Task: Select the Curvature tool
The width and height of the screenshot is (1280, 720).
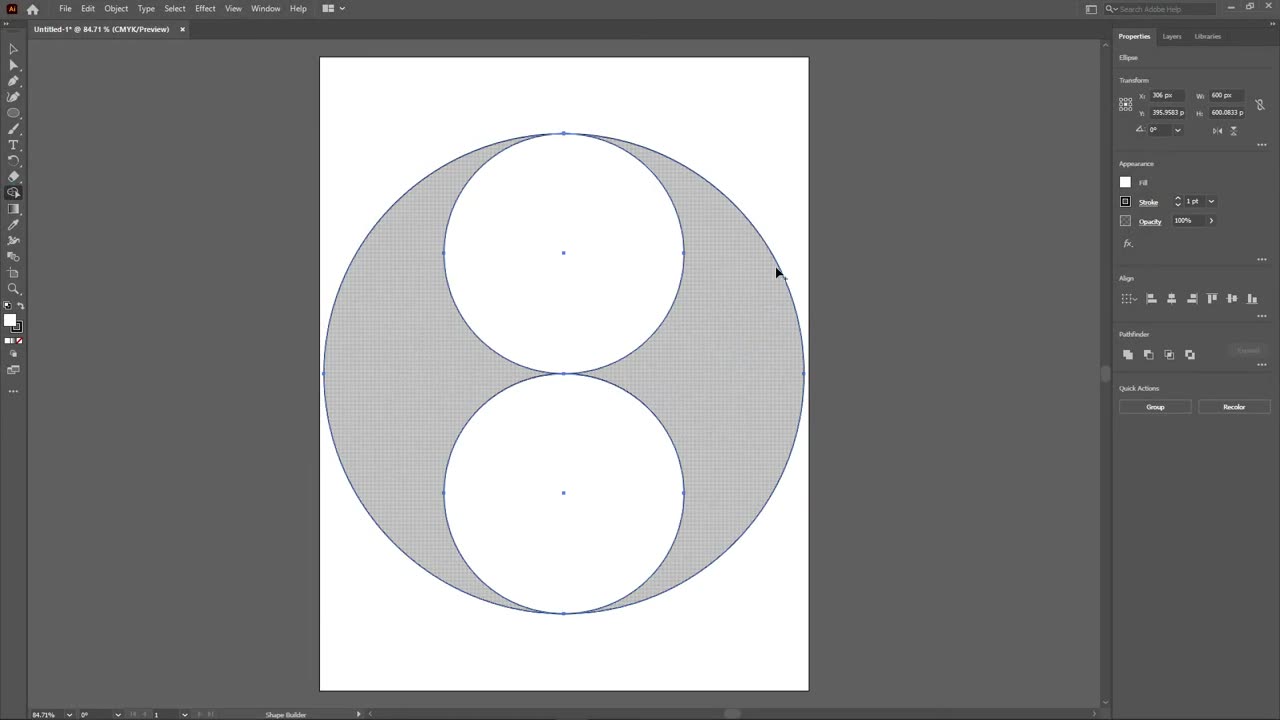Action: (x=13, y=96)
